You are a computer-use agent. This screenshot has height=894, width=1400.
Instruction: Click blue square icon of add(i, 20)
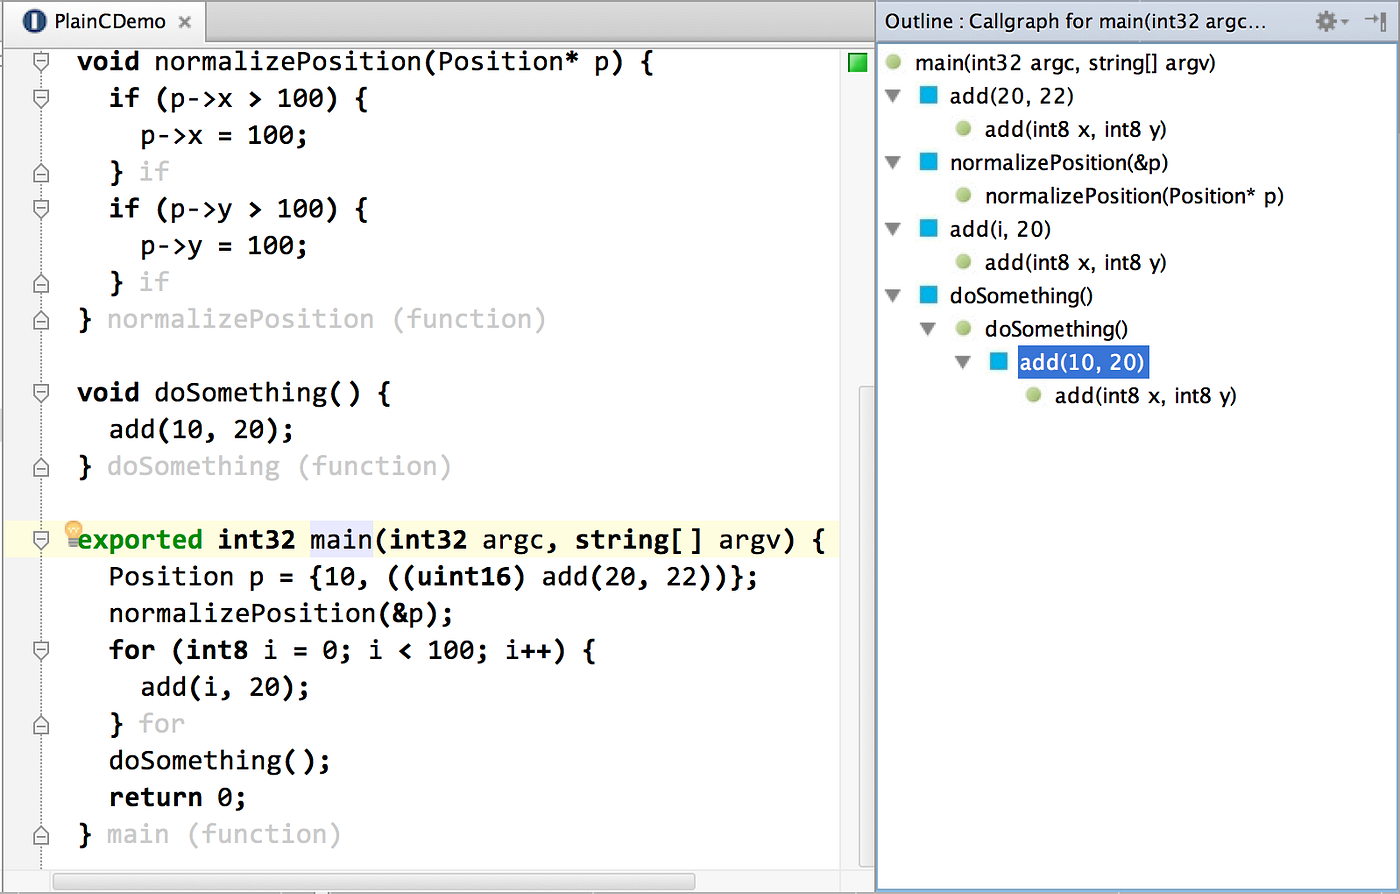[x=929, y=229]
